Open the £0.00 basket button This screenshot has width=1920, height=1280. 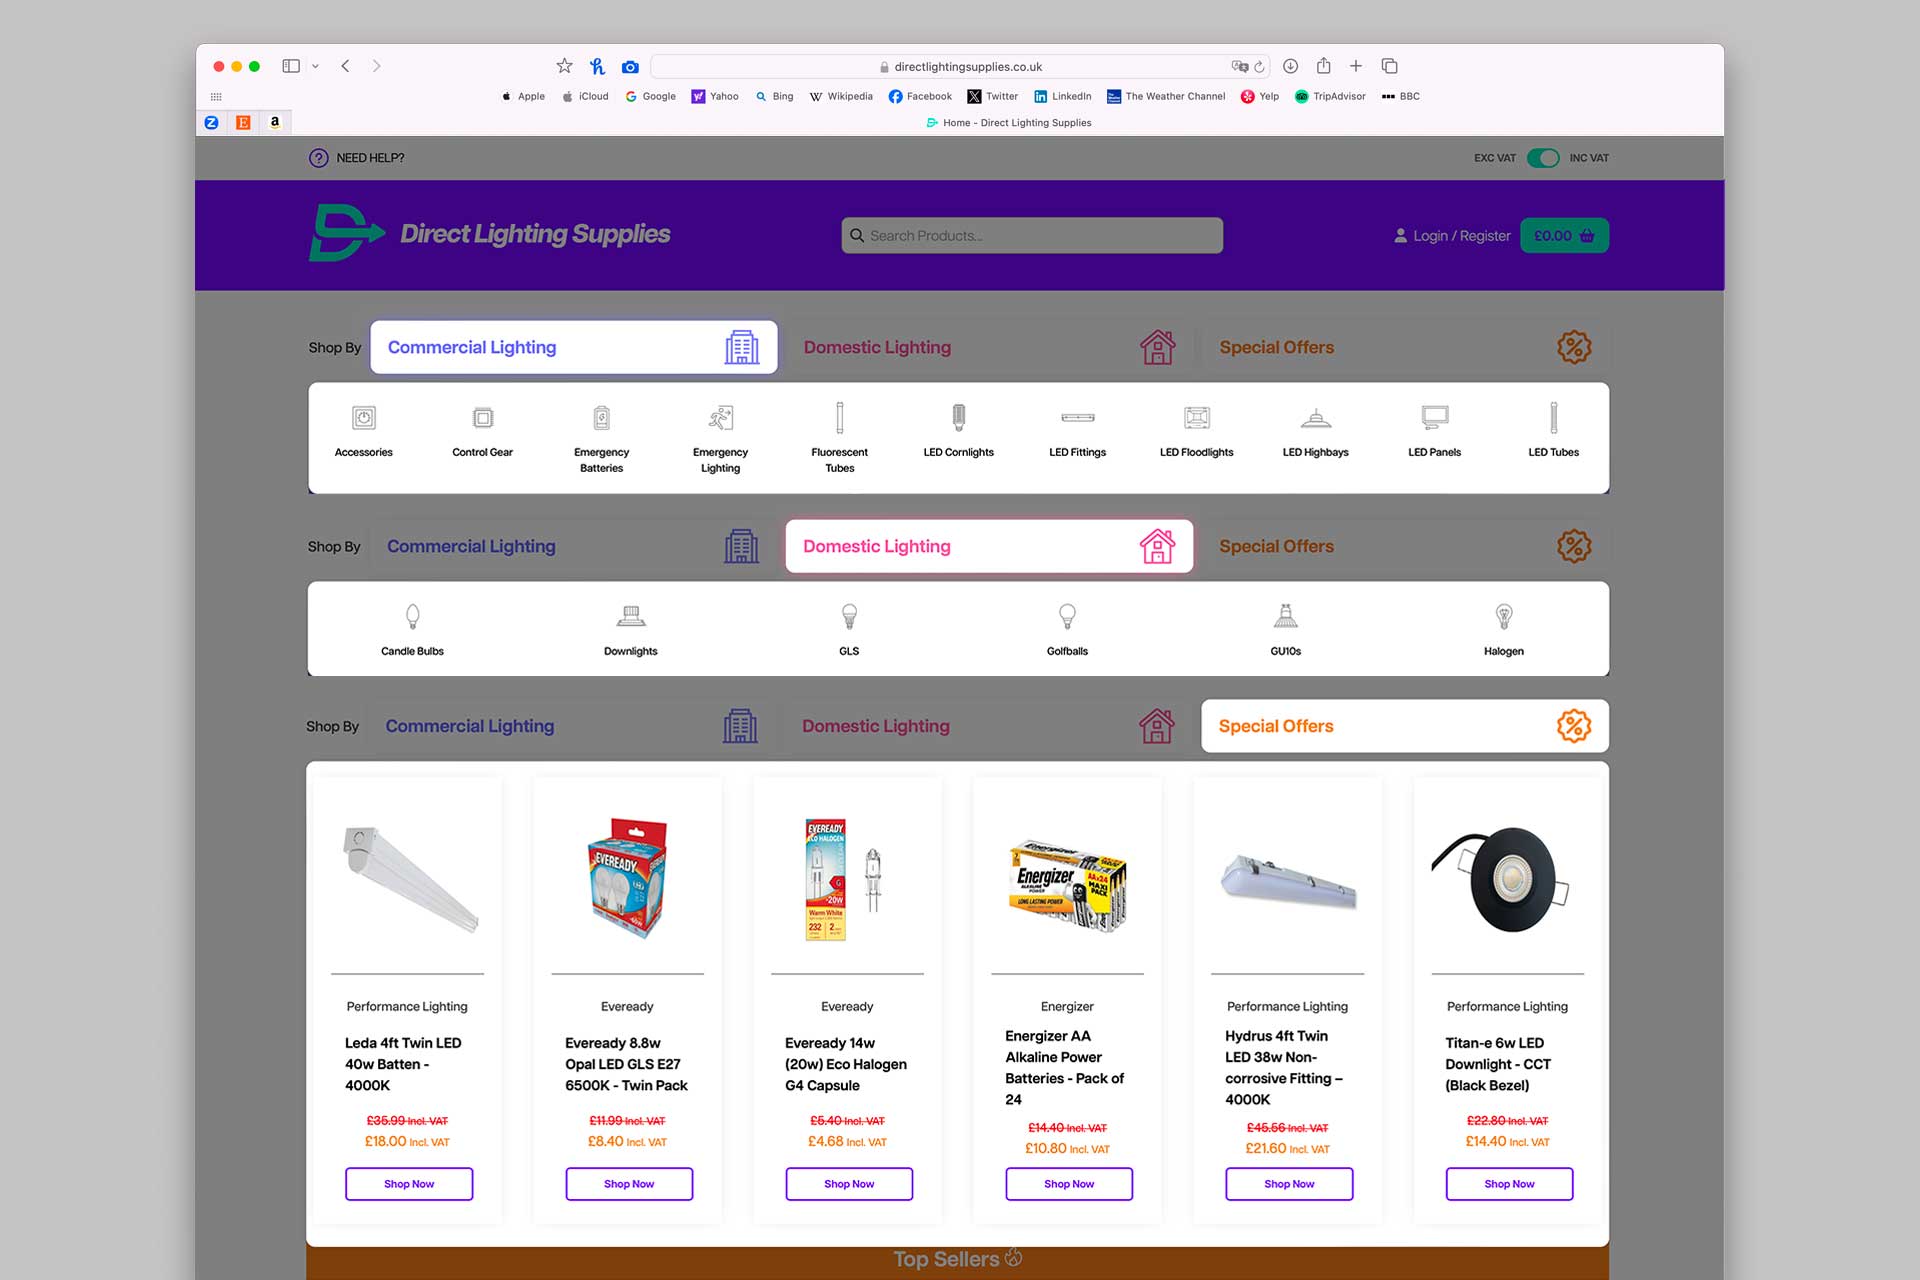[x=1564, y=236]
